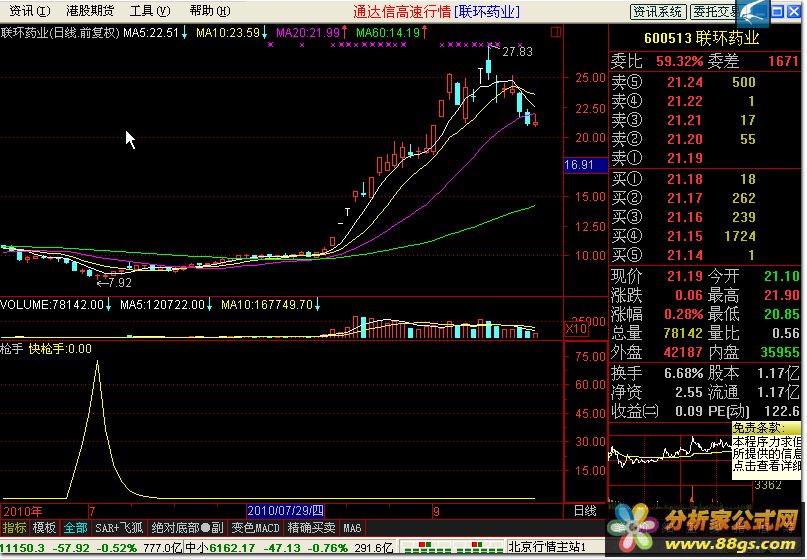The width and height of the screenshot is (807, 559).
Task: Click the 11150.3 index value in status bar
Action: coord(23,547)
